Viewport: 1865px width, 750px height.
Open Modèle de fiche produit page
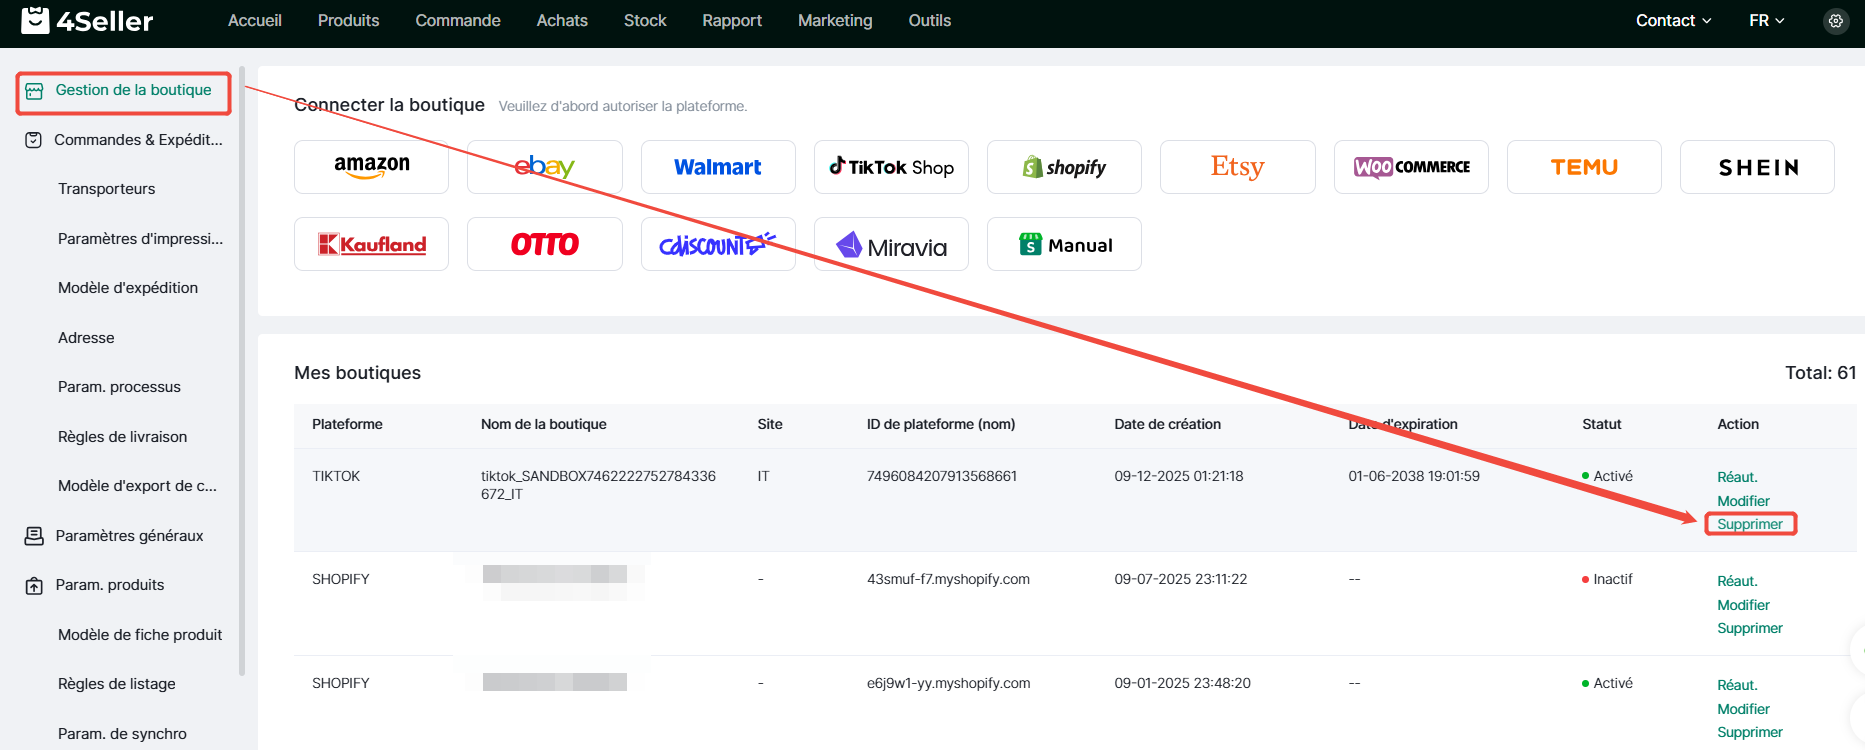140,635
